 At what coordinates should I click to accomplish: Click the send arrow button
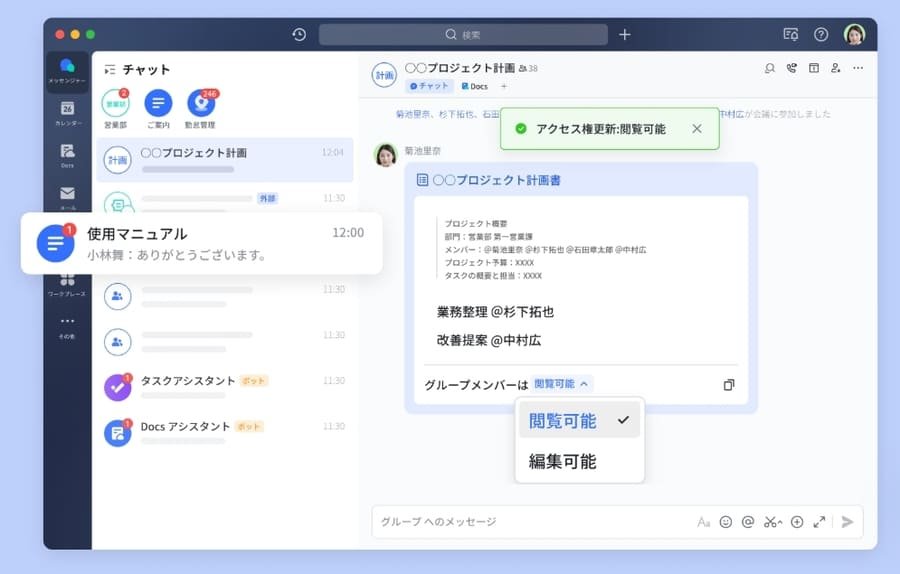click(847, 522)
